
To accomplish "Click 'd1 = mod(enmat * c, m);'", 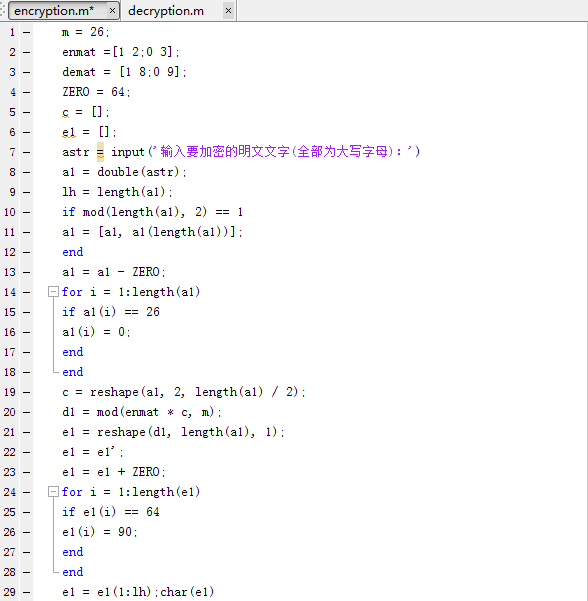I will [142, 412].
